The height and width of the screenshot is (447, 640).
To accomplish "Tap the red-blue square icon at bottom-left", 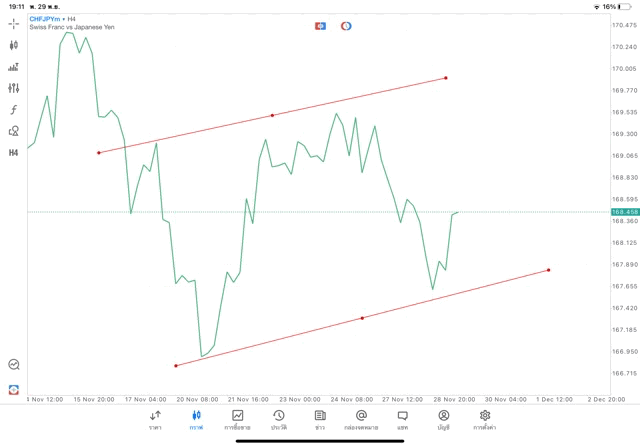I will pos(14,389).
